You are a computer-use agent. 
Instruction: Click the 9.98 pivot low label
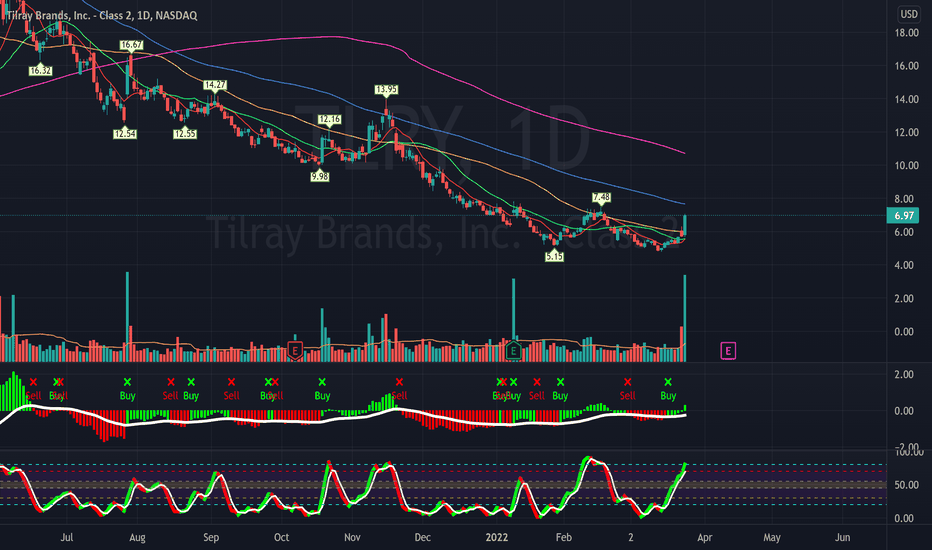(x=320, y=177)
